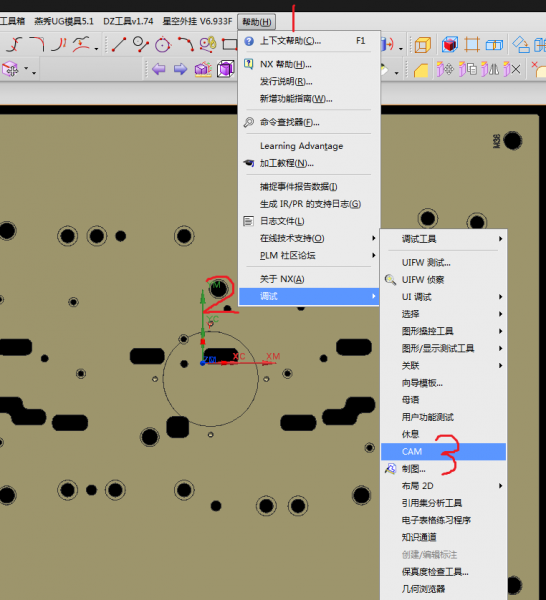
Task: Select the Arc tool with three points
Action: [x=185, y=44]
